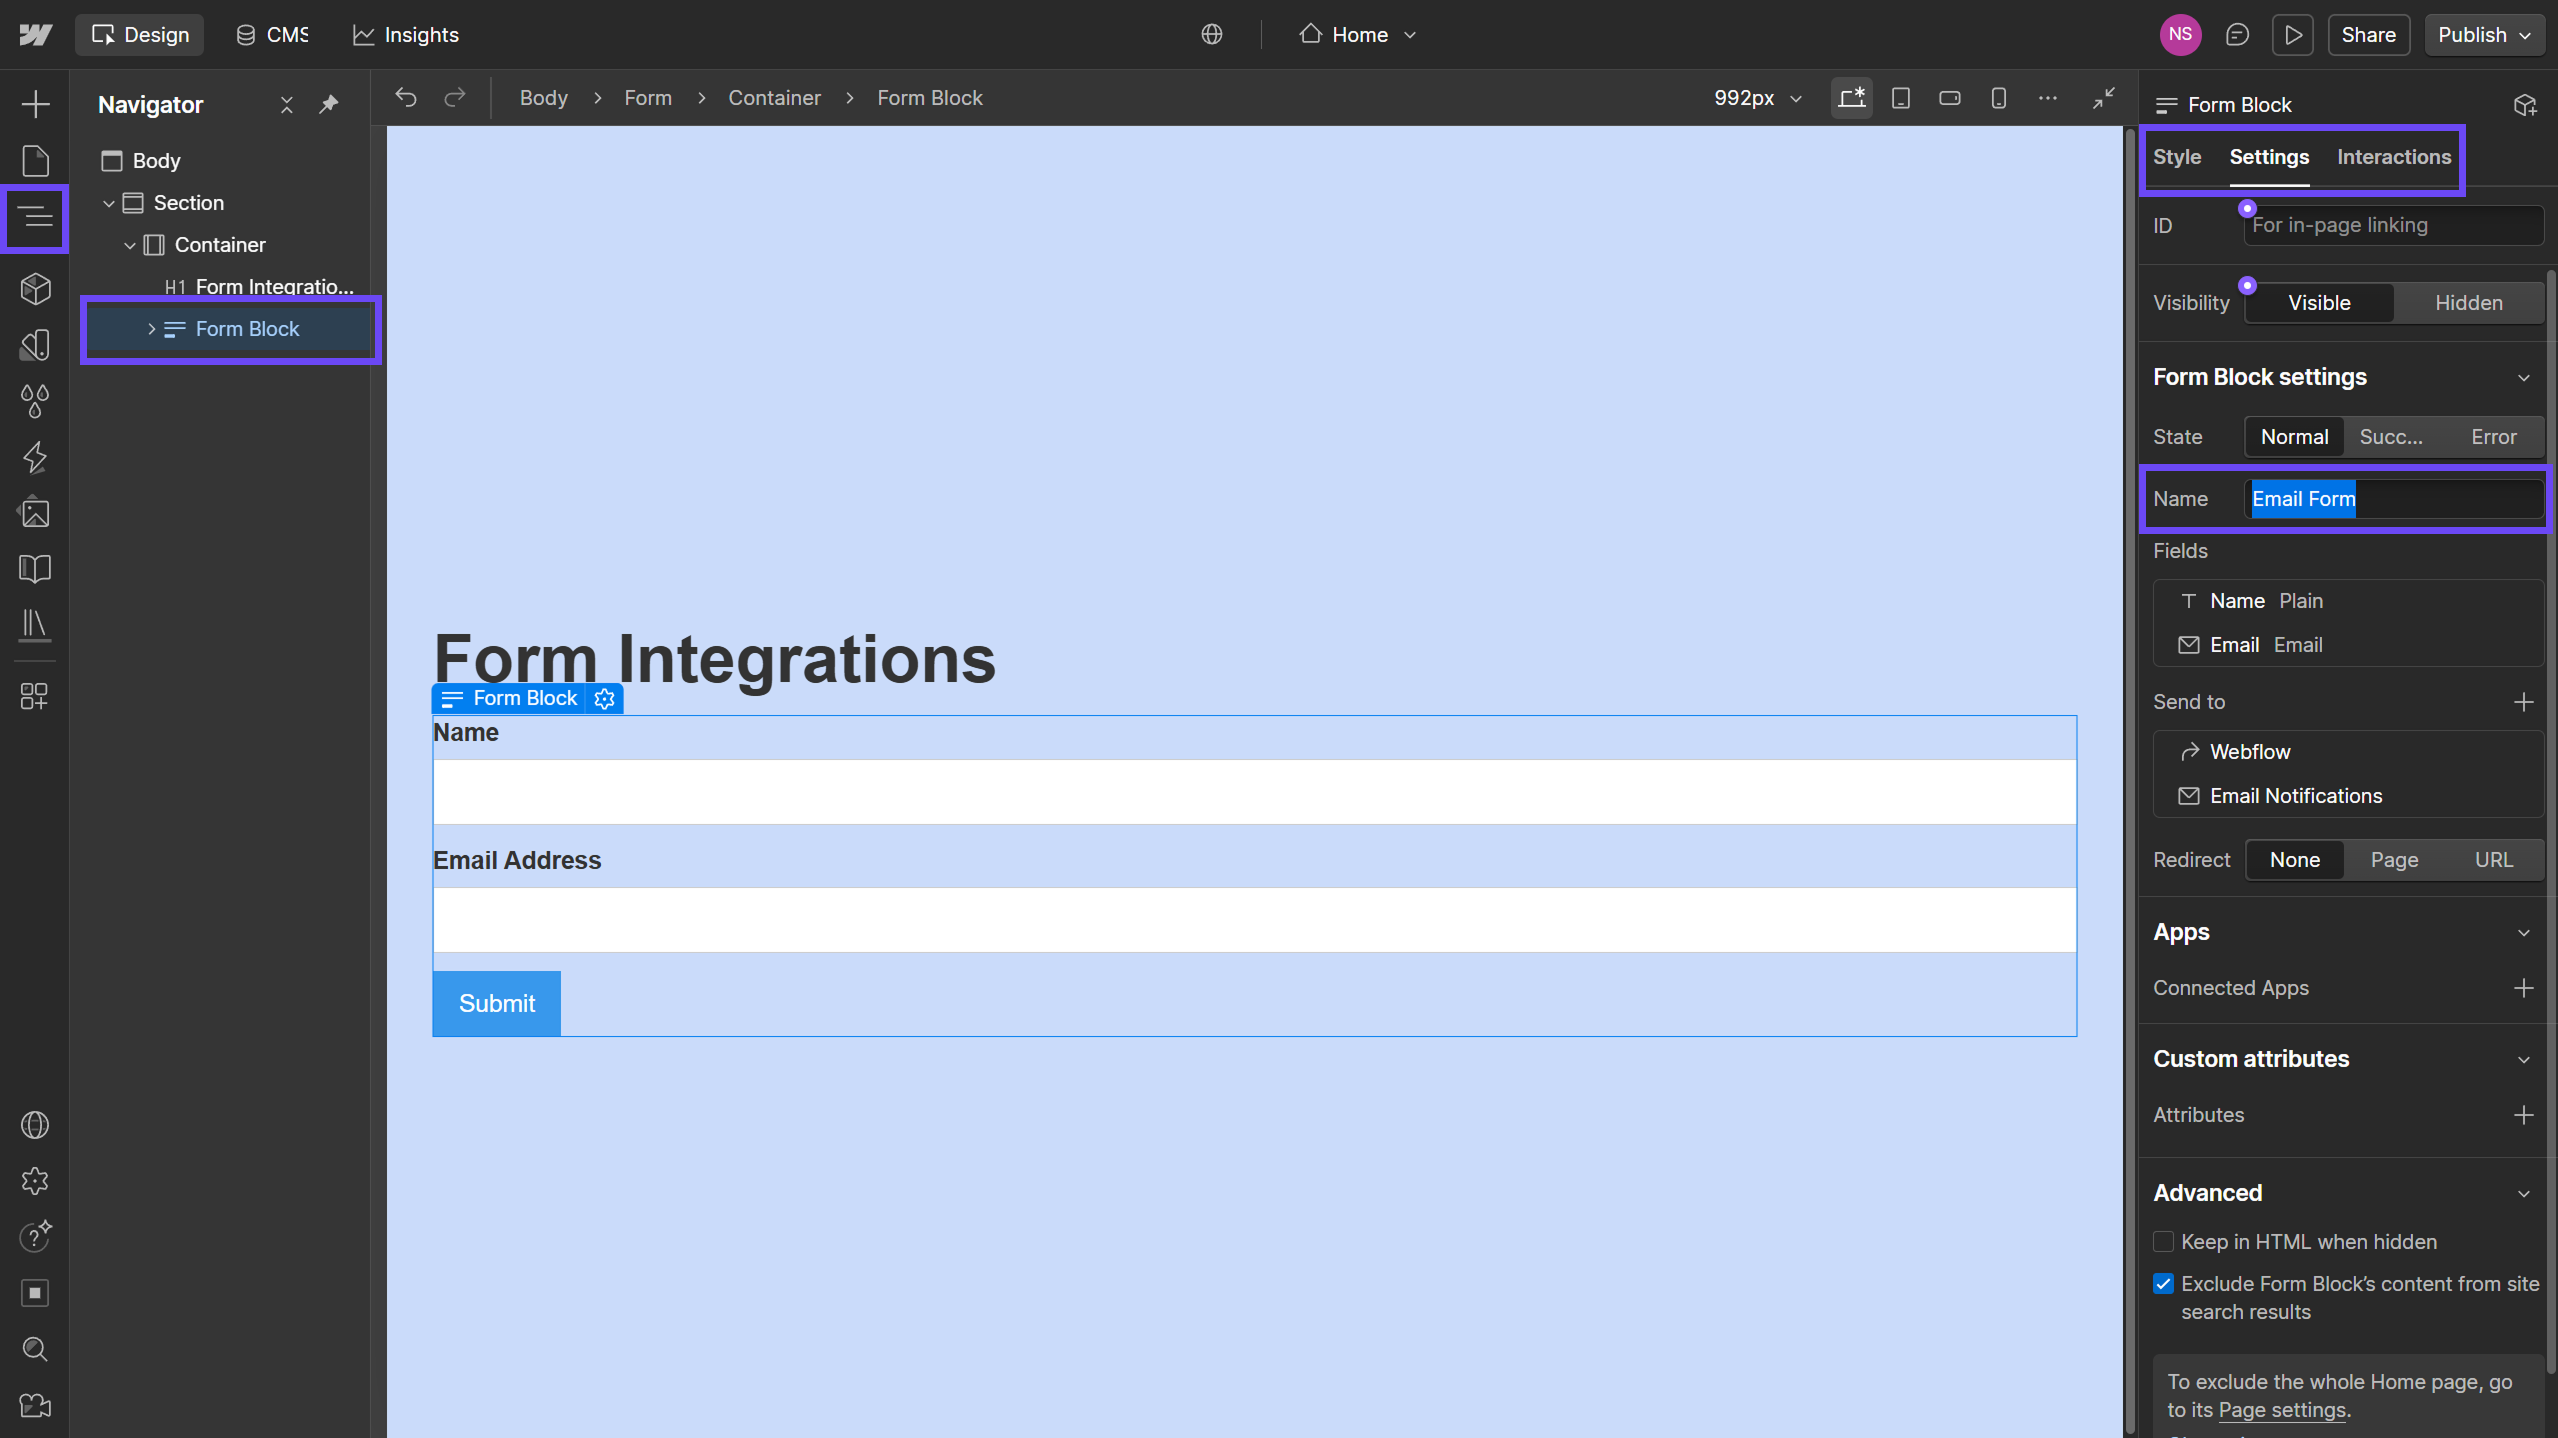Open the Insights tab

click(406, 35)
